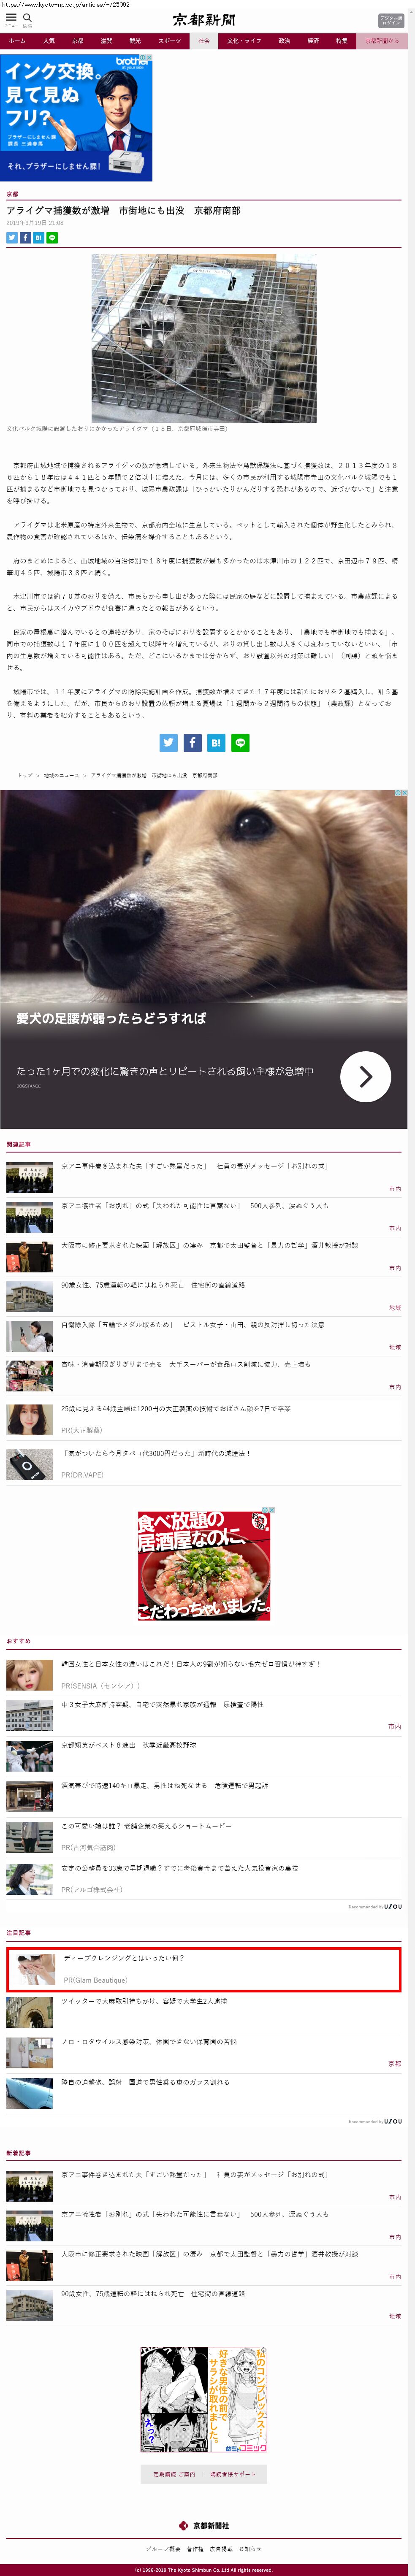This screenshot has width=415, height=2576.
Task: Select the 滋賀 navigation tab
Action: pos(106,41)
